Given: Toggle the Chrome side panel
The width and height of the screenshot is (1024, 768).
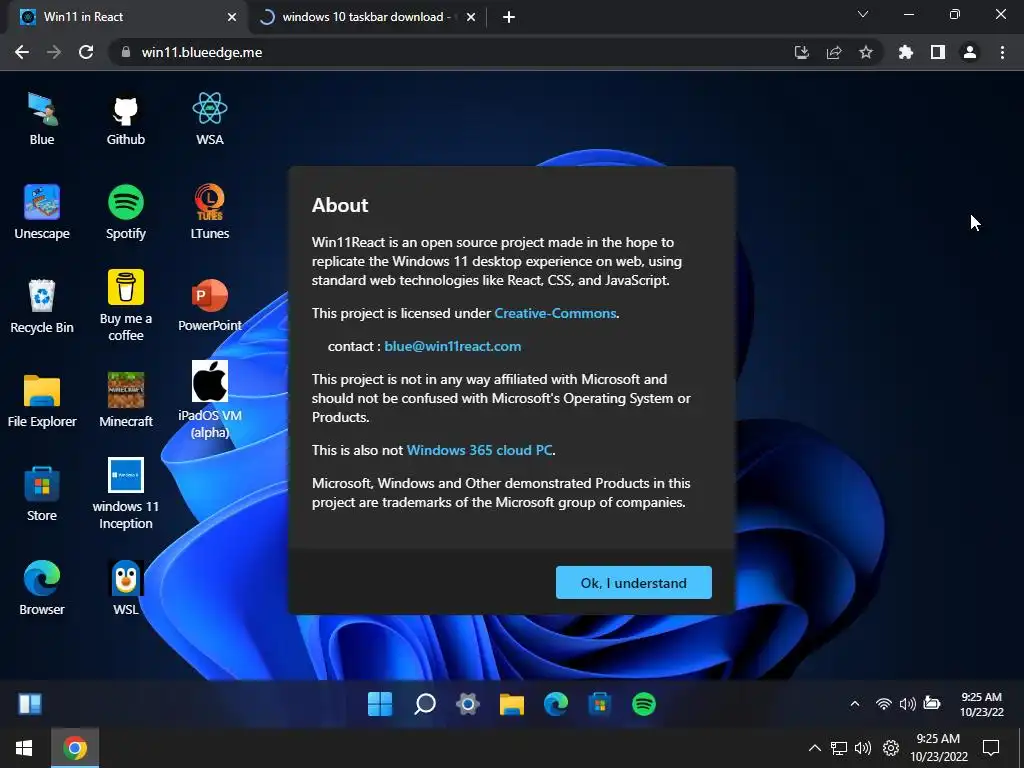Looking at the screenshot, I should (x=938, y=52).
